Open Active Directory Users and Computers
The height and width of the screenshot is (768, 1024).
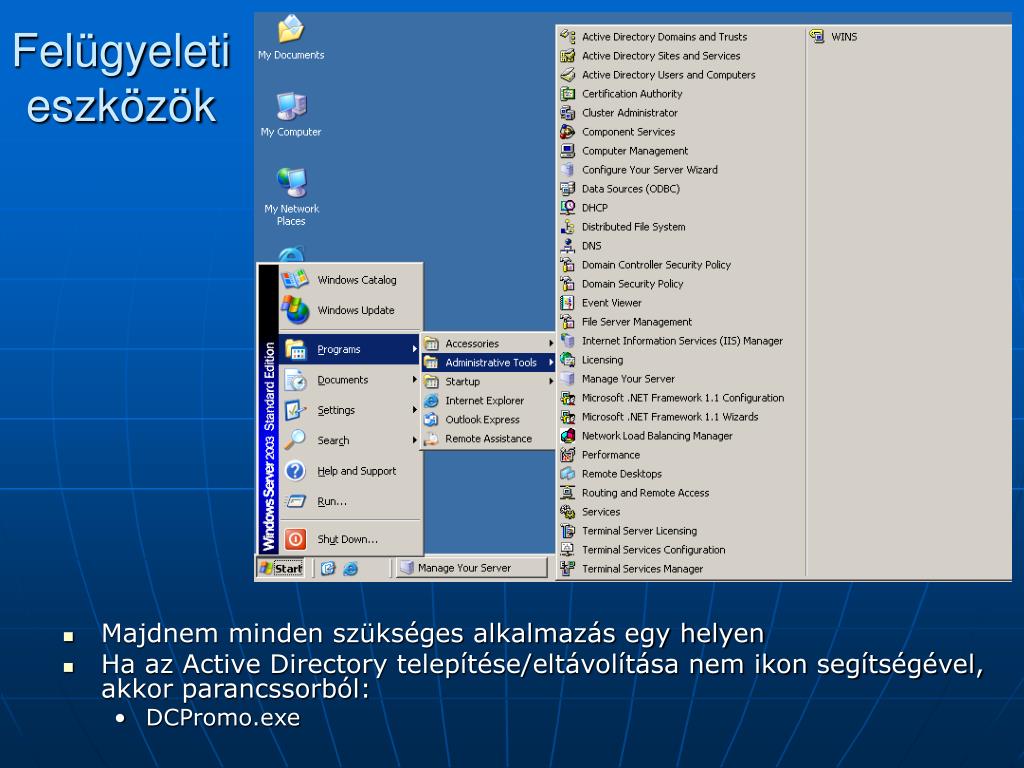[x=681, y=74]
